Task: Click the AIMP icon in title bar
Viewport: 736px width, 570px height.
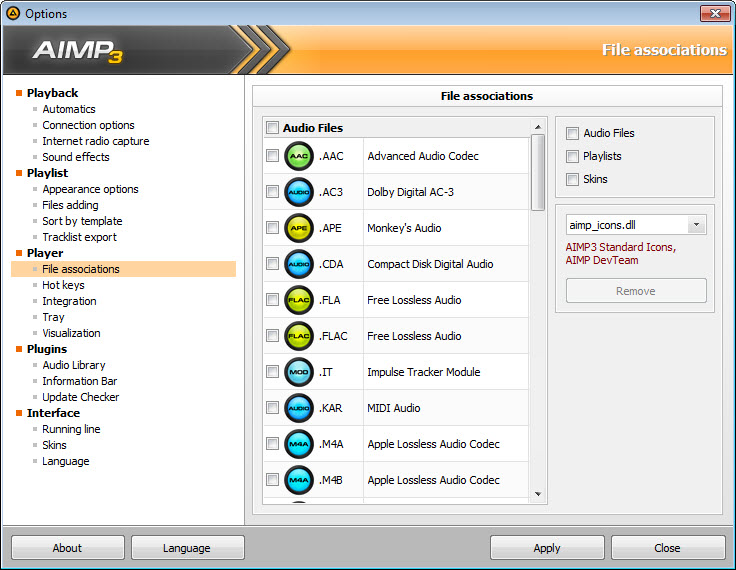Action: coord(13,14)
